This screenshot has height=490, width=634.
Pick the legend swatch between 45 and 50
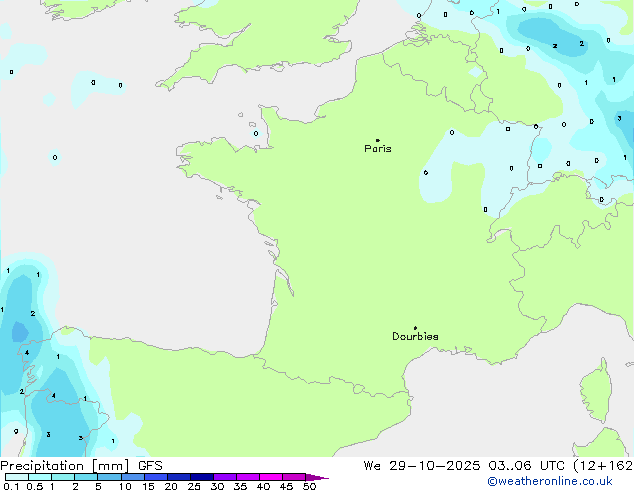click(294, 477)
